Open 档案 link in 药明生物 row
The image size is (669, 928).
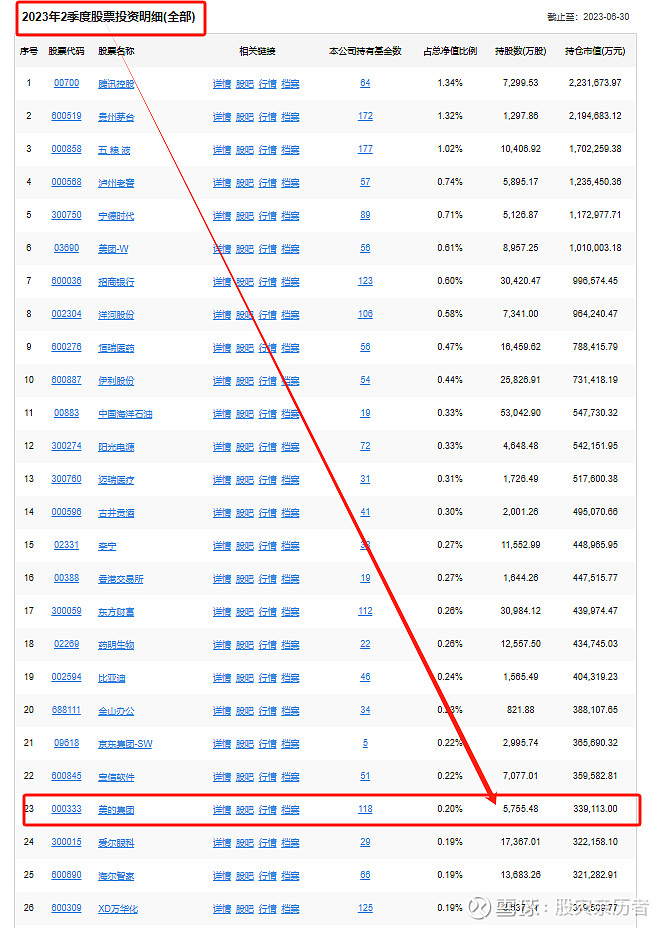click(290, 645)
